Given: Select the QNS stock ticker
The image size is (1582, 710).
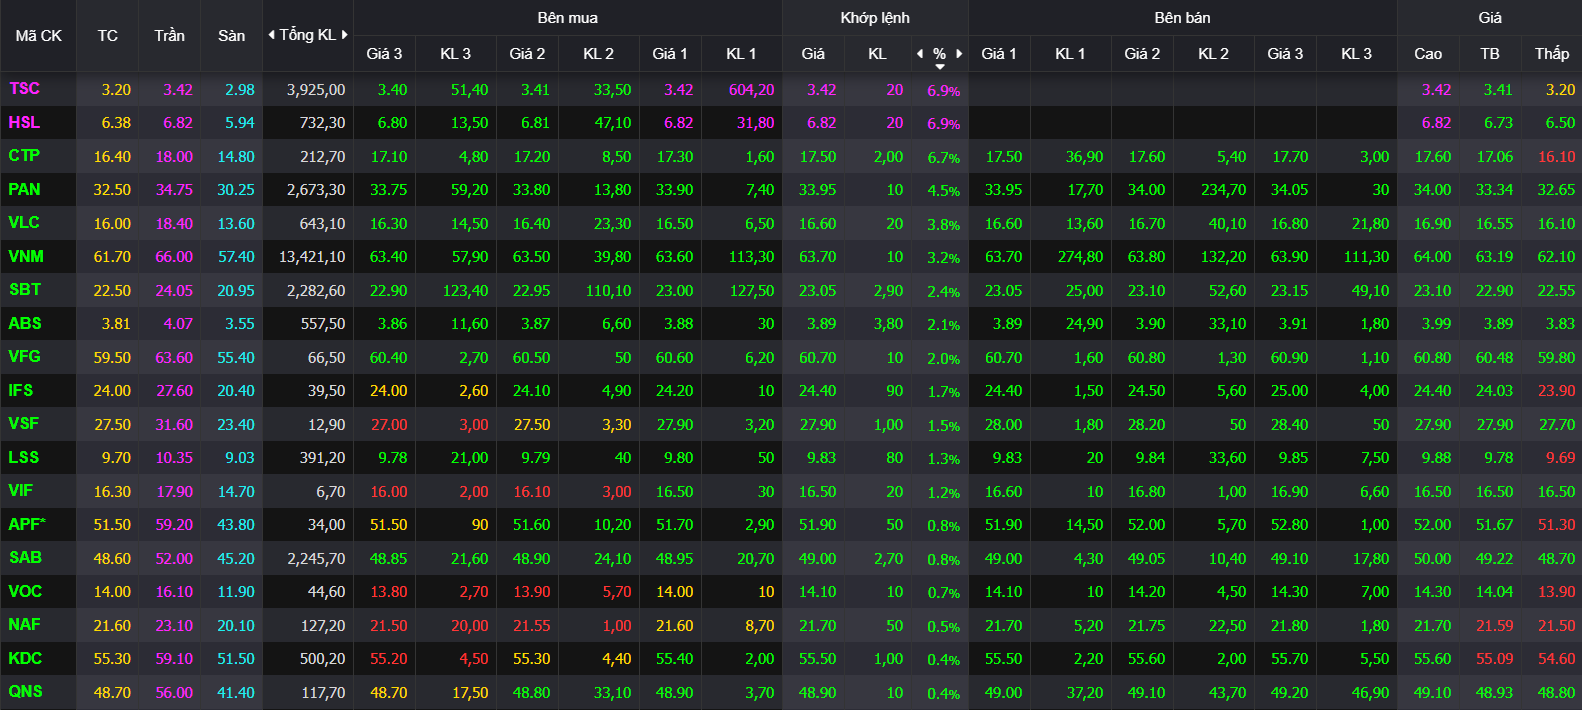Looking at the screenshot, I should 25,692.
